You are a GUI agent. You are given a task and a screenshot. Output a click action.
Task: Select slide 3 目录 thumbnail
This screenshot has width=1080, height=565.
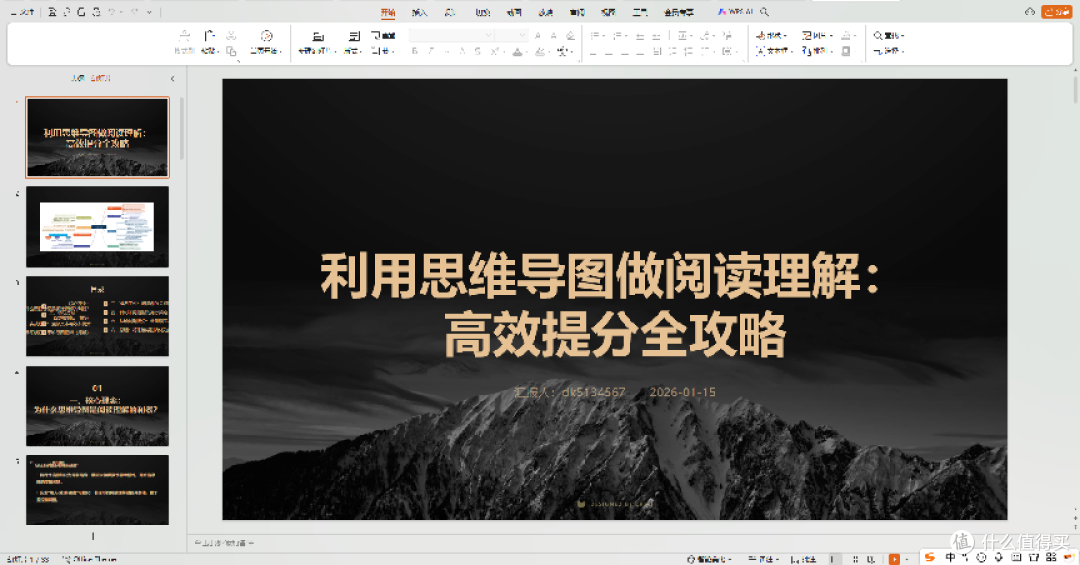97,316
